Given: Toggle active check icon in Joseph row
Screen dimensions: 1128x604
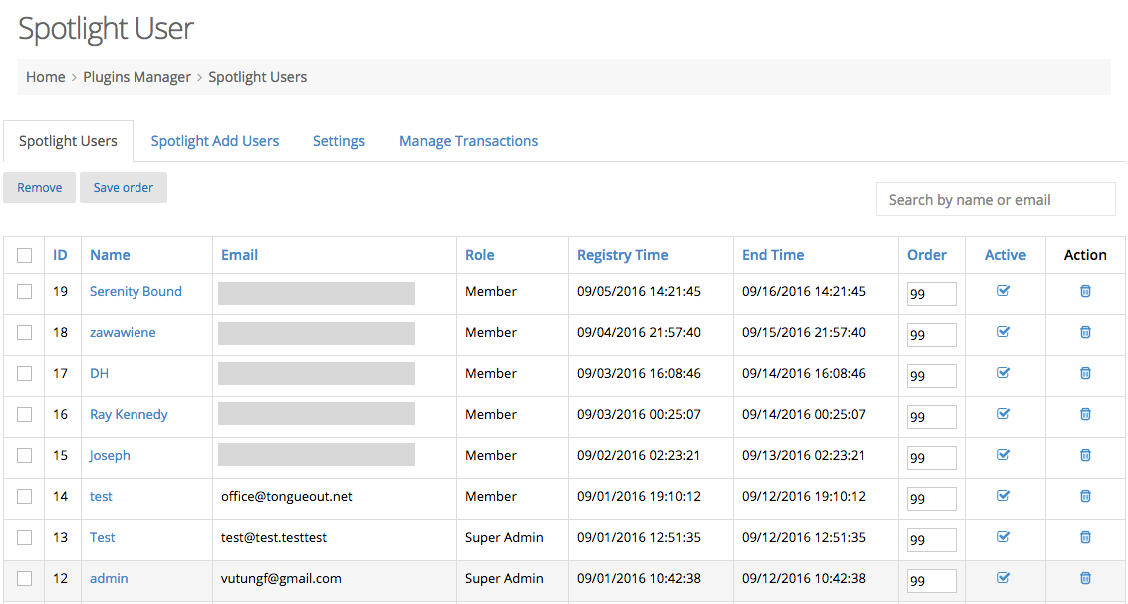Looking at the screenshot, I should pyautogui.click(x=1004, y=454).
